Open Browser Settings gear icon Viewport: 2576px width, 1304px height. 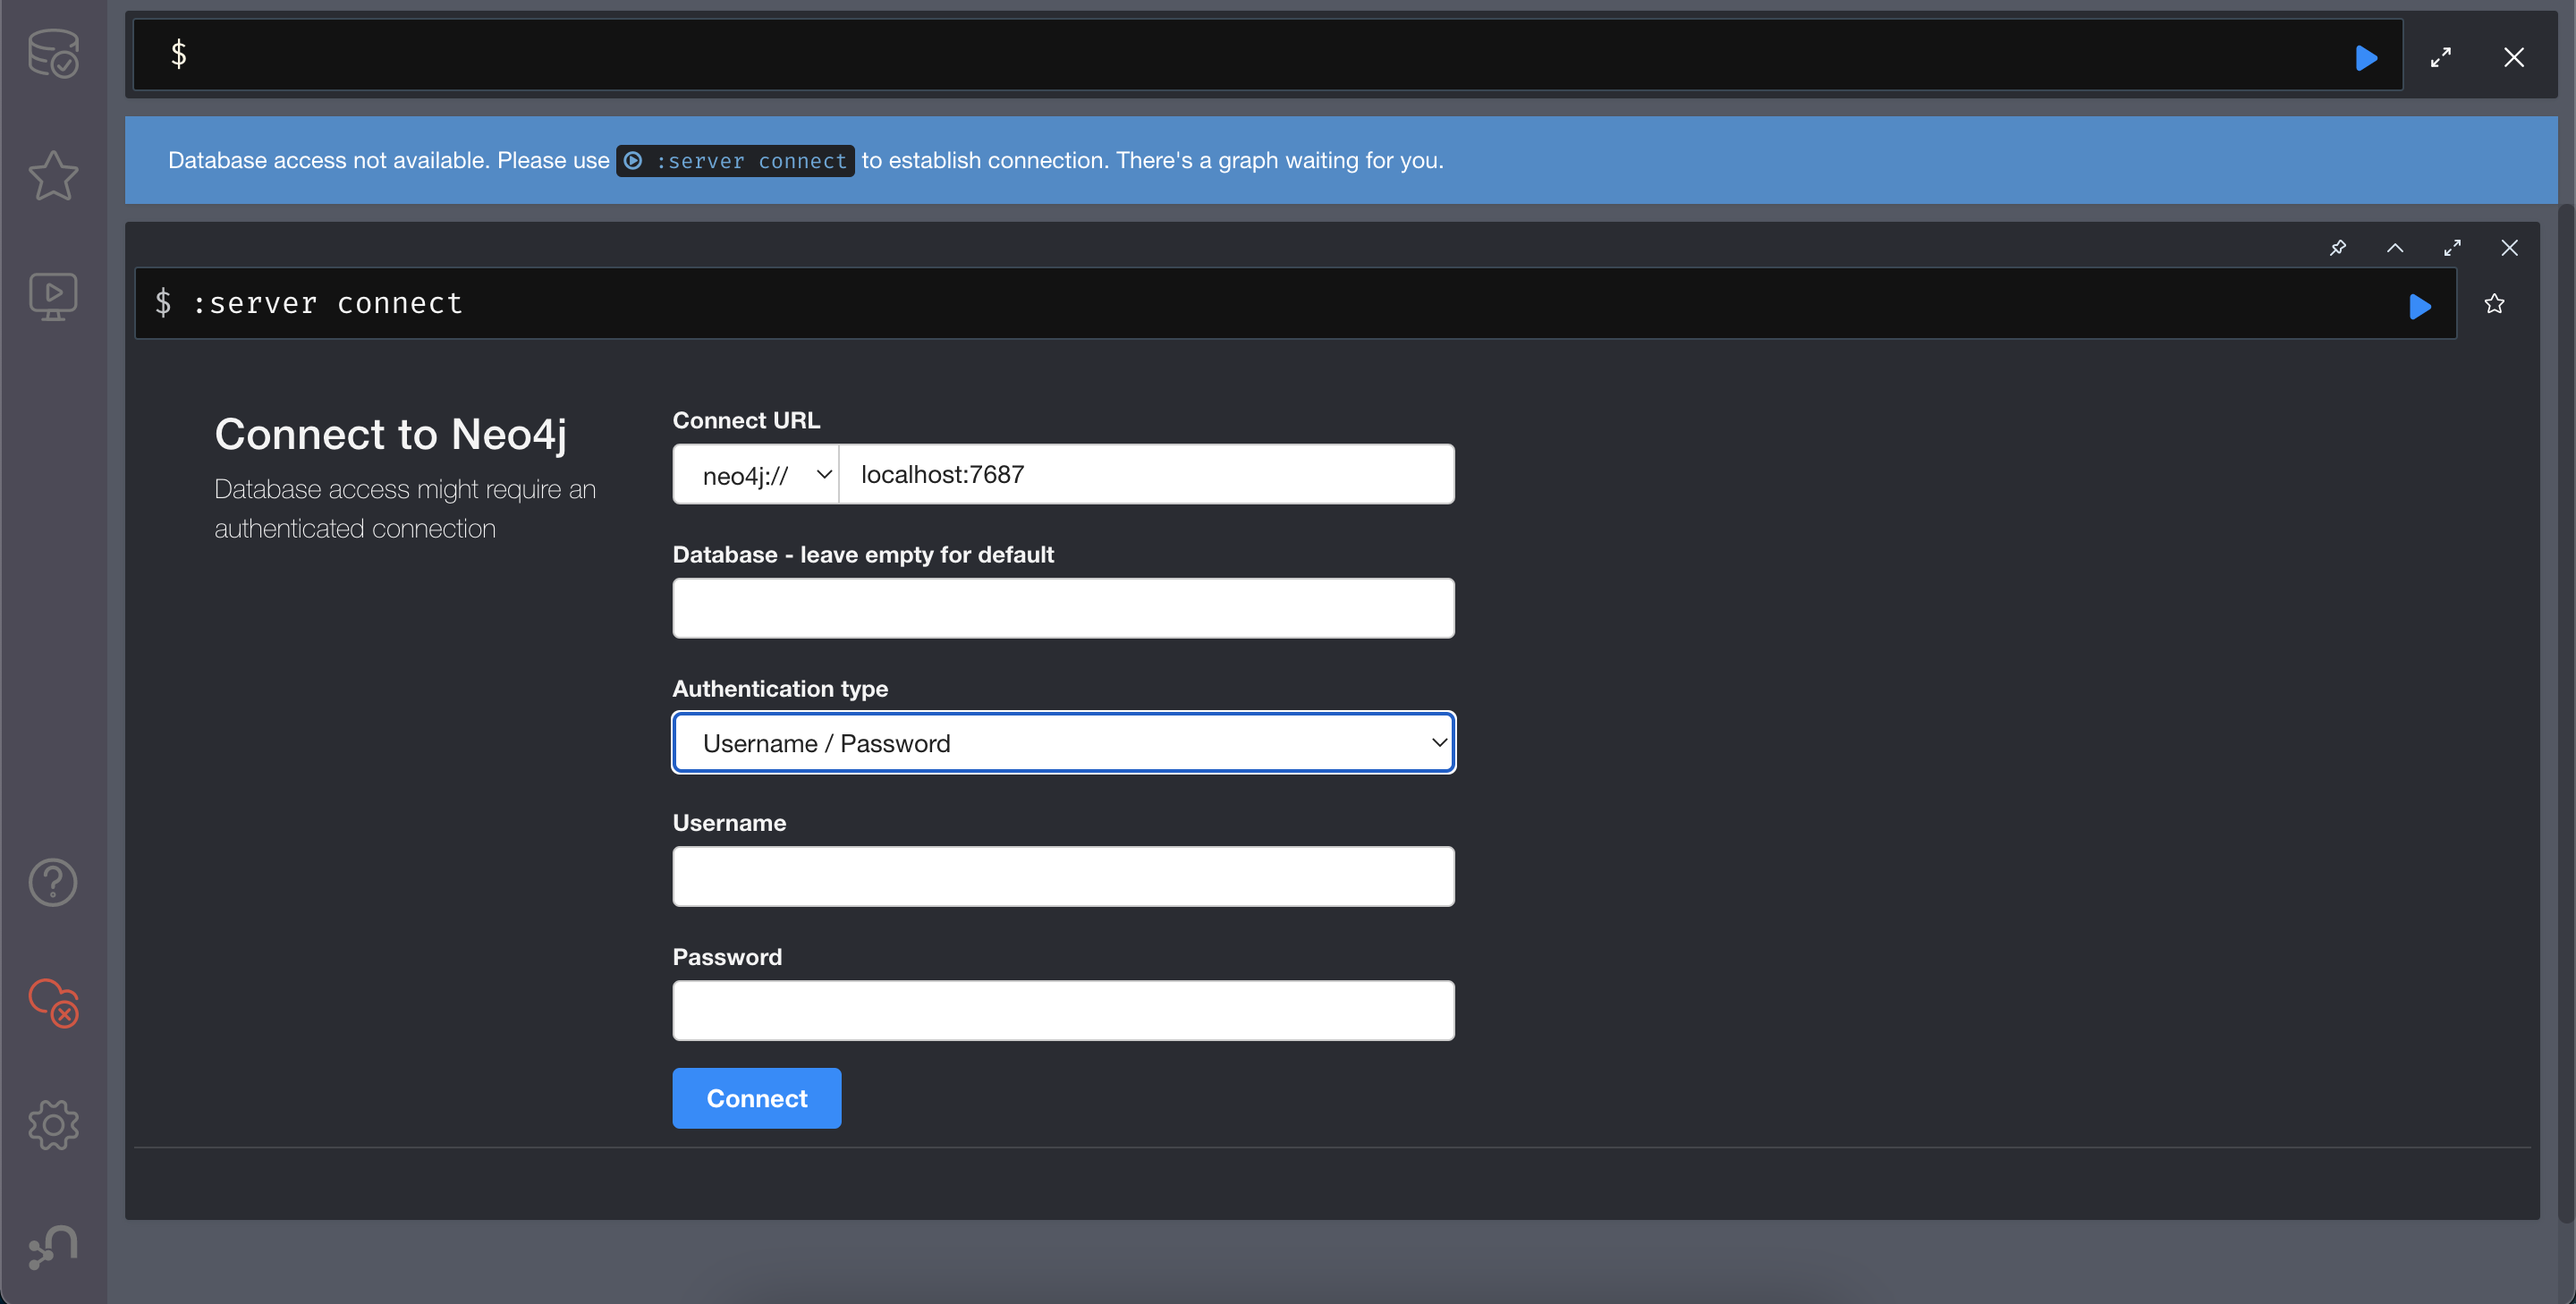click(53, 1125)
